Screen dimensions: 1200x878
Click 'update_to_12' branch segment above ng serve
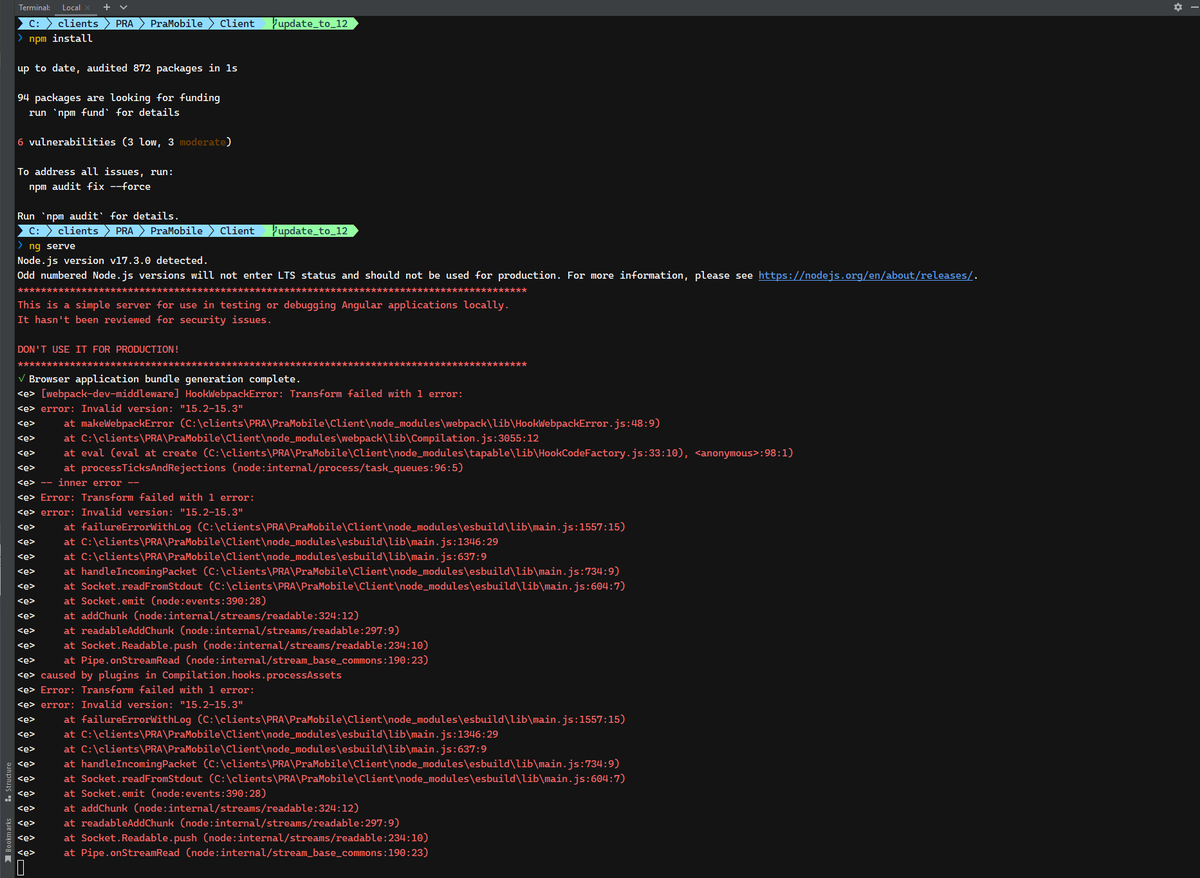[311, 231]
